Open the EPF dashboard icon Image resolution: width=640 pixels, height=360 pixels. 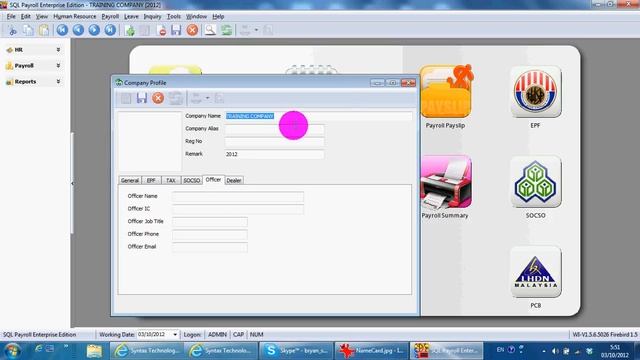coord(536,92)
